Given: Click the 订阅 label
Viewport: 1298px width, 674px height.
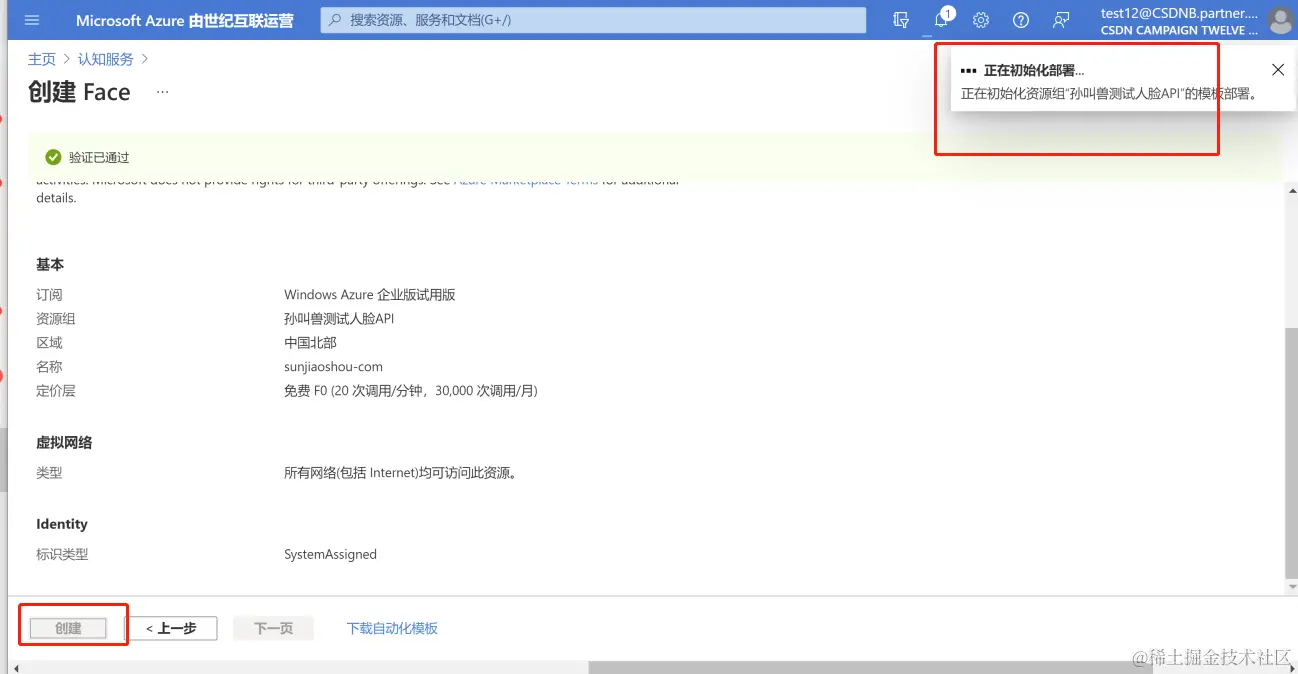Looking at the screenshot, I should [49, 295].
